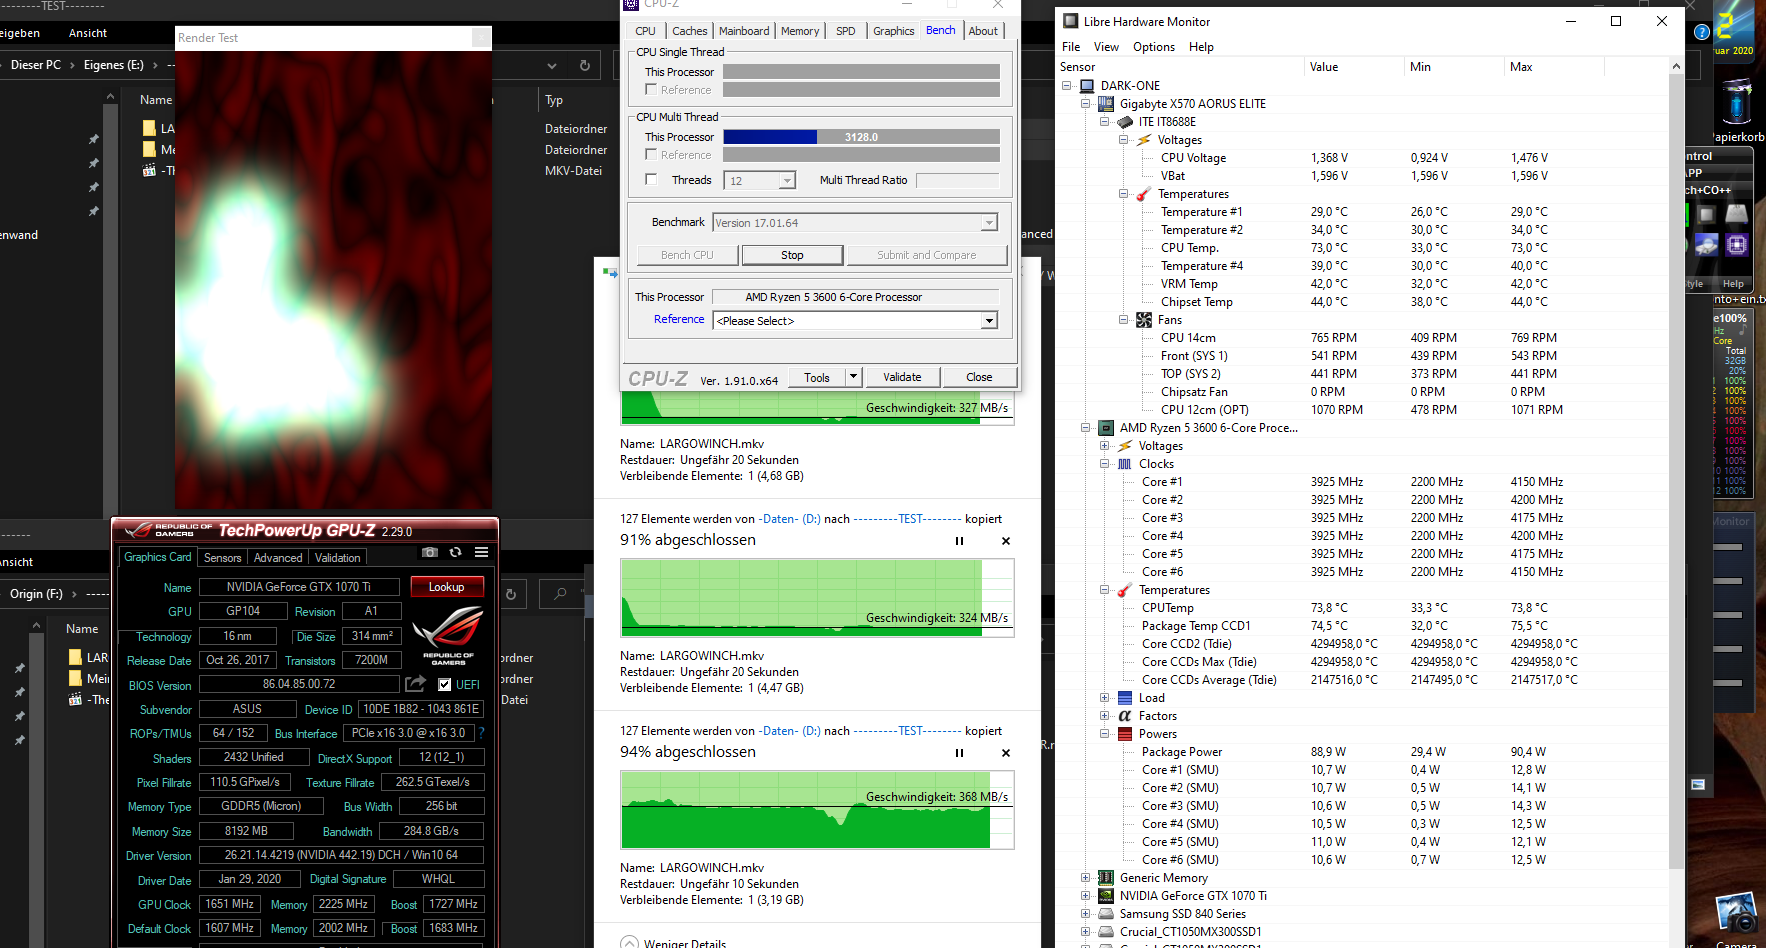Click the ITE Temperatures thermometer icon
This screenshot has width=1766, height=948.
pos(1144,194)
